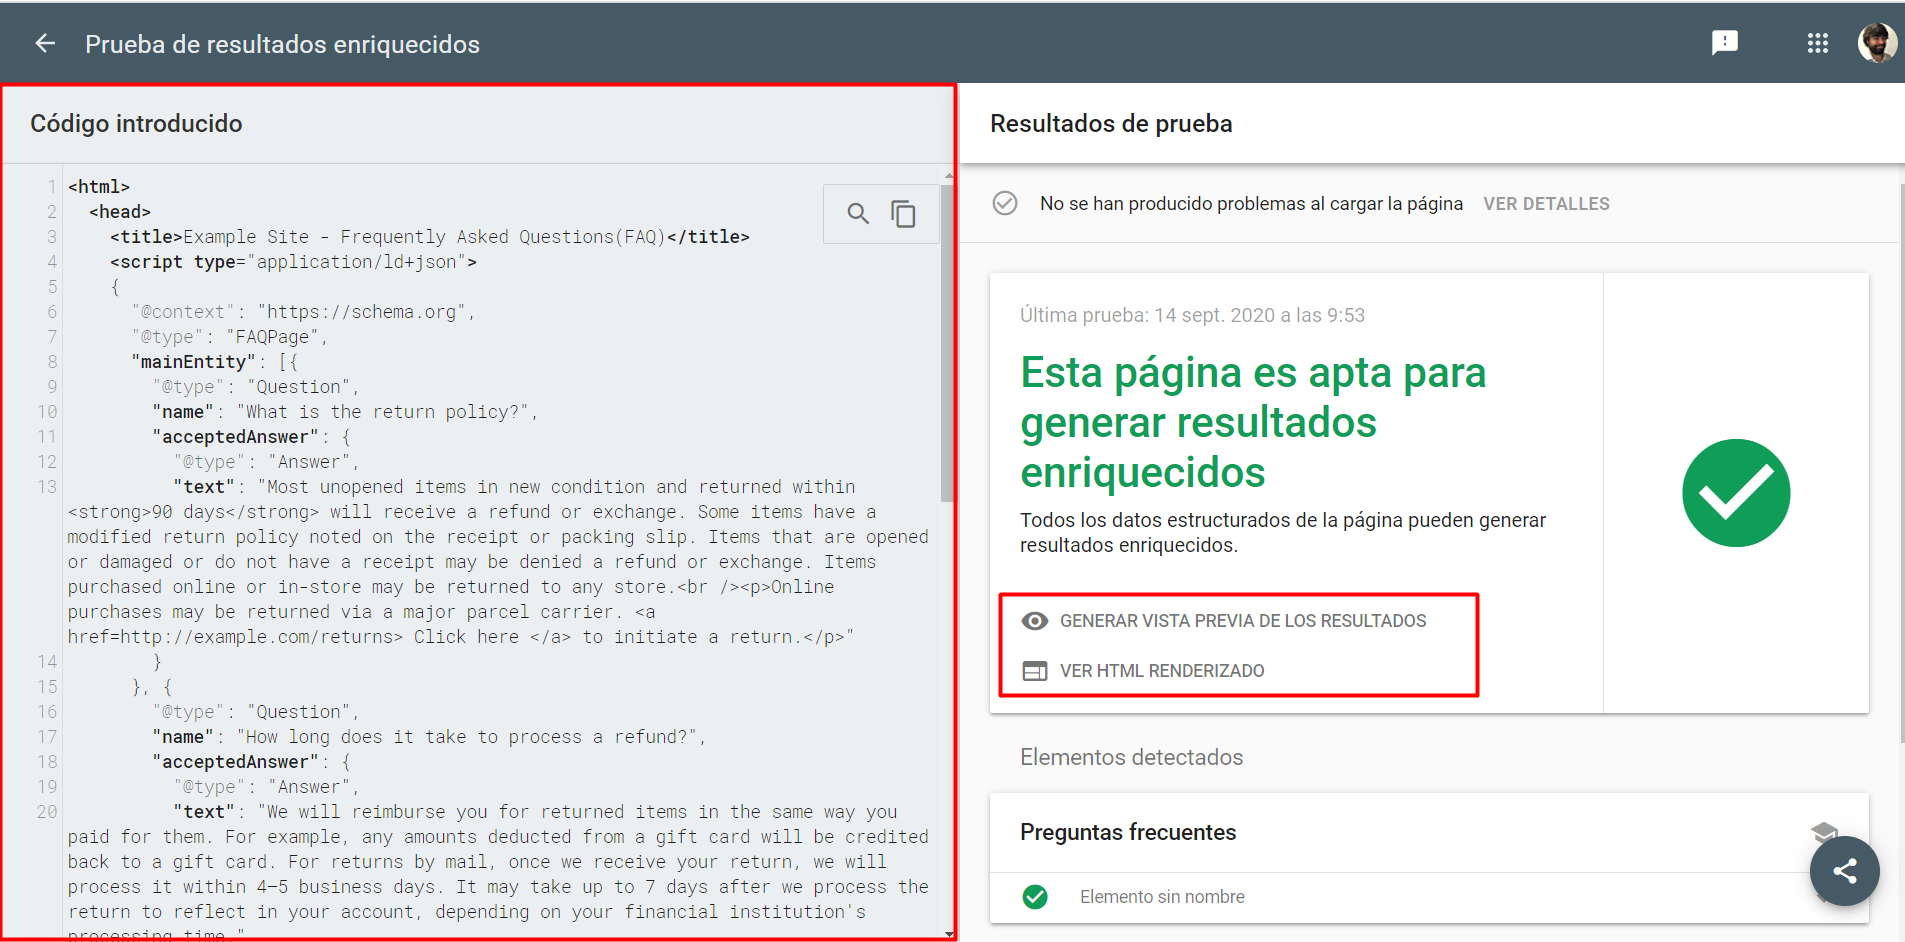Expand the Preguntas frecuentes section

tap(1128, 833)
